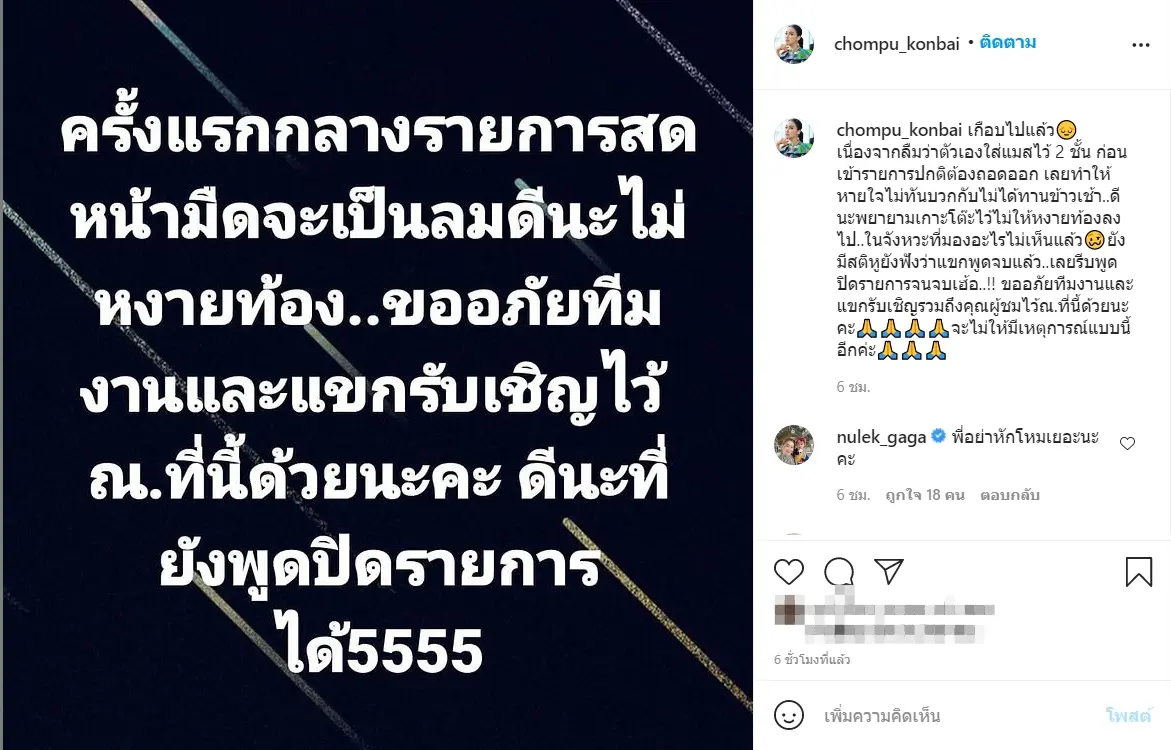Open the emoji picker smiley icon
1171x750 pixels.
789,715
